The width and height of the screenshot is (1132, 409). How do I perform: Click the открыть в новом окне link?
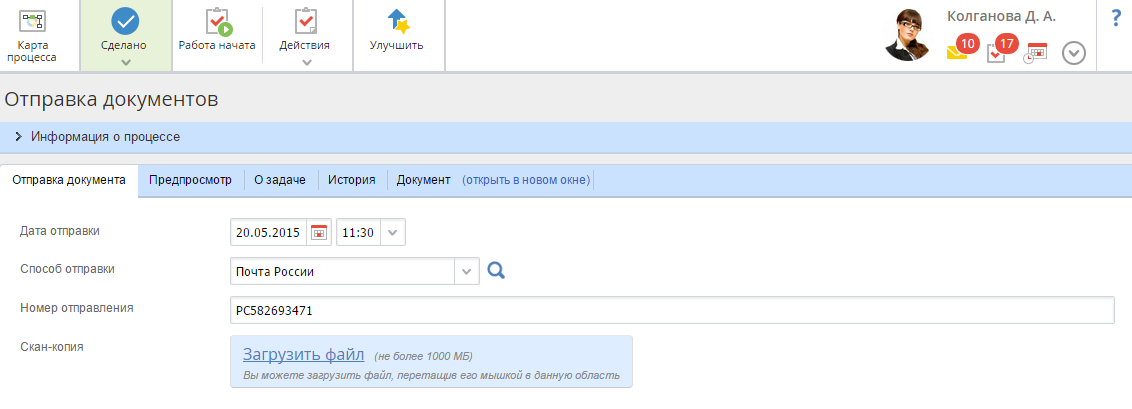point(526,180)
